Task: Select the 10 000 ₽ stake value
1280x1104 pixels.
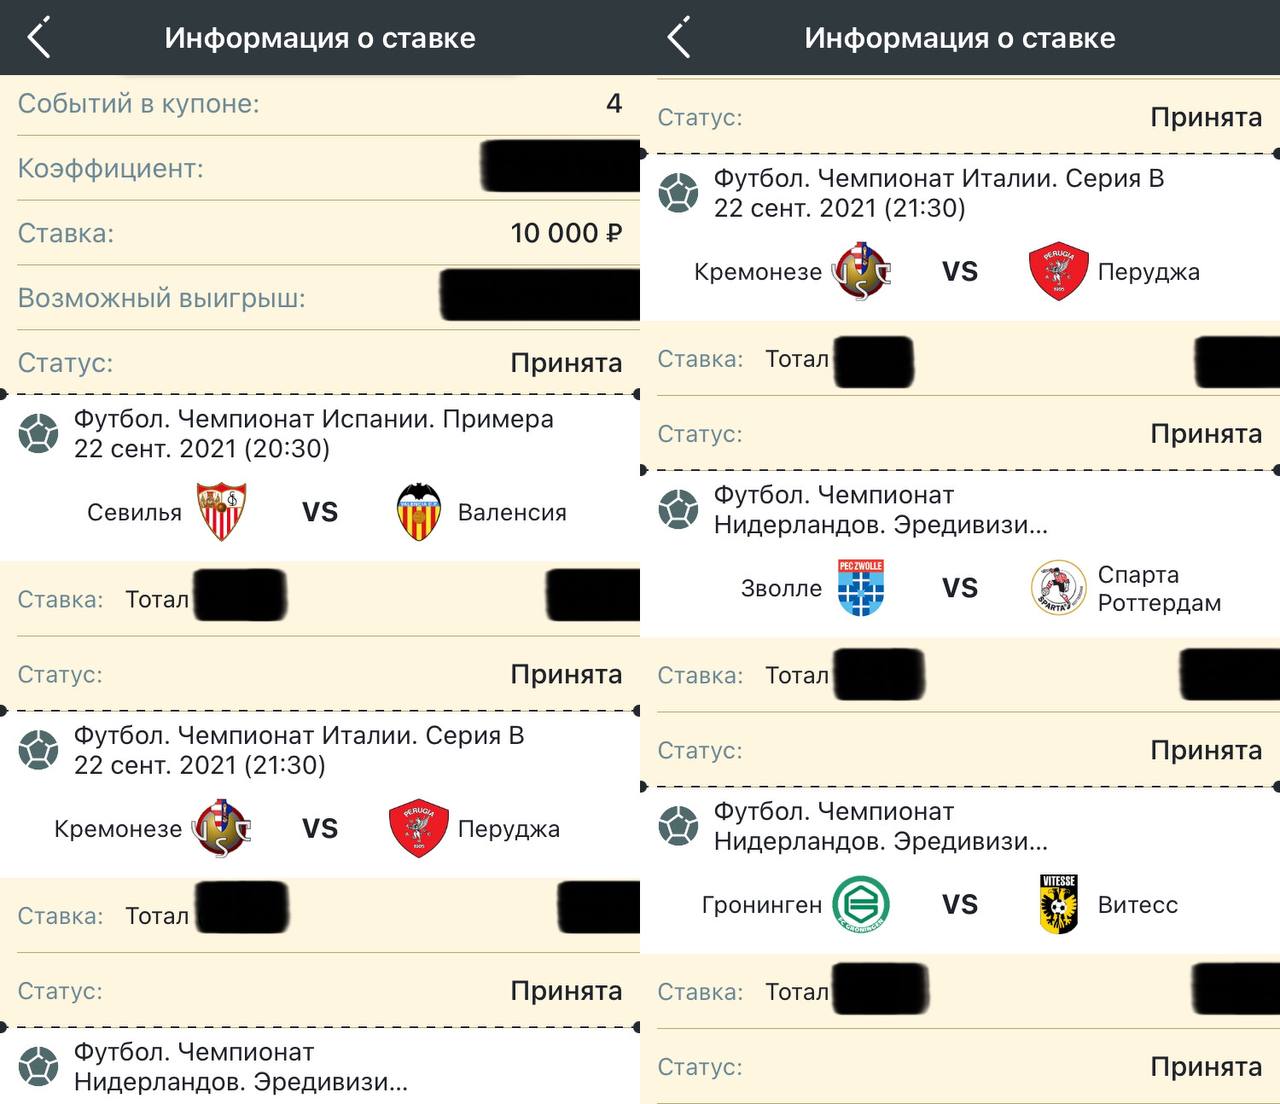Action: 566,232
